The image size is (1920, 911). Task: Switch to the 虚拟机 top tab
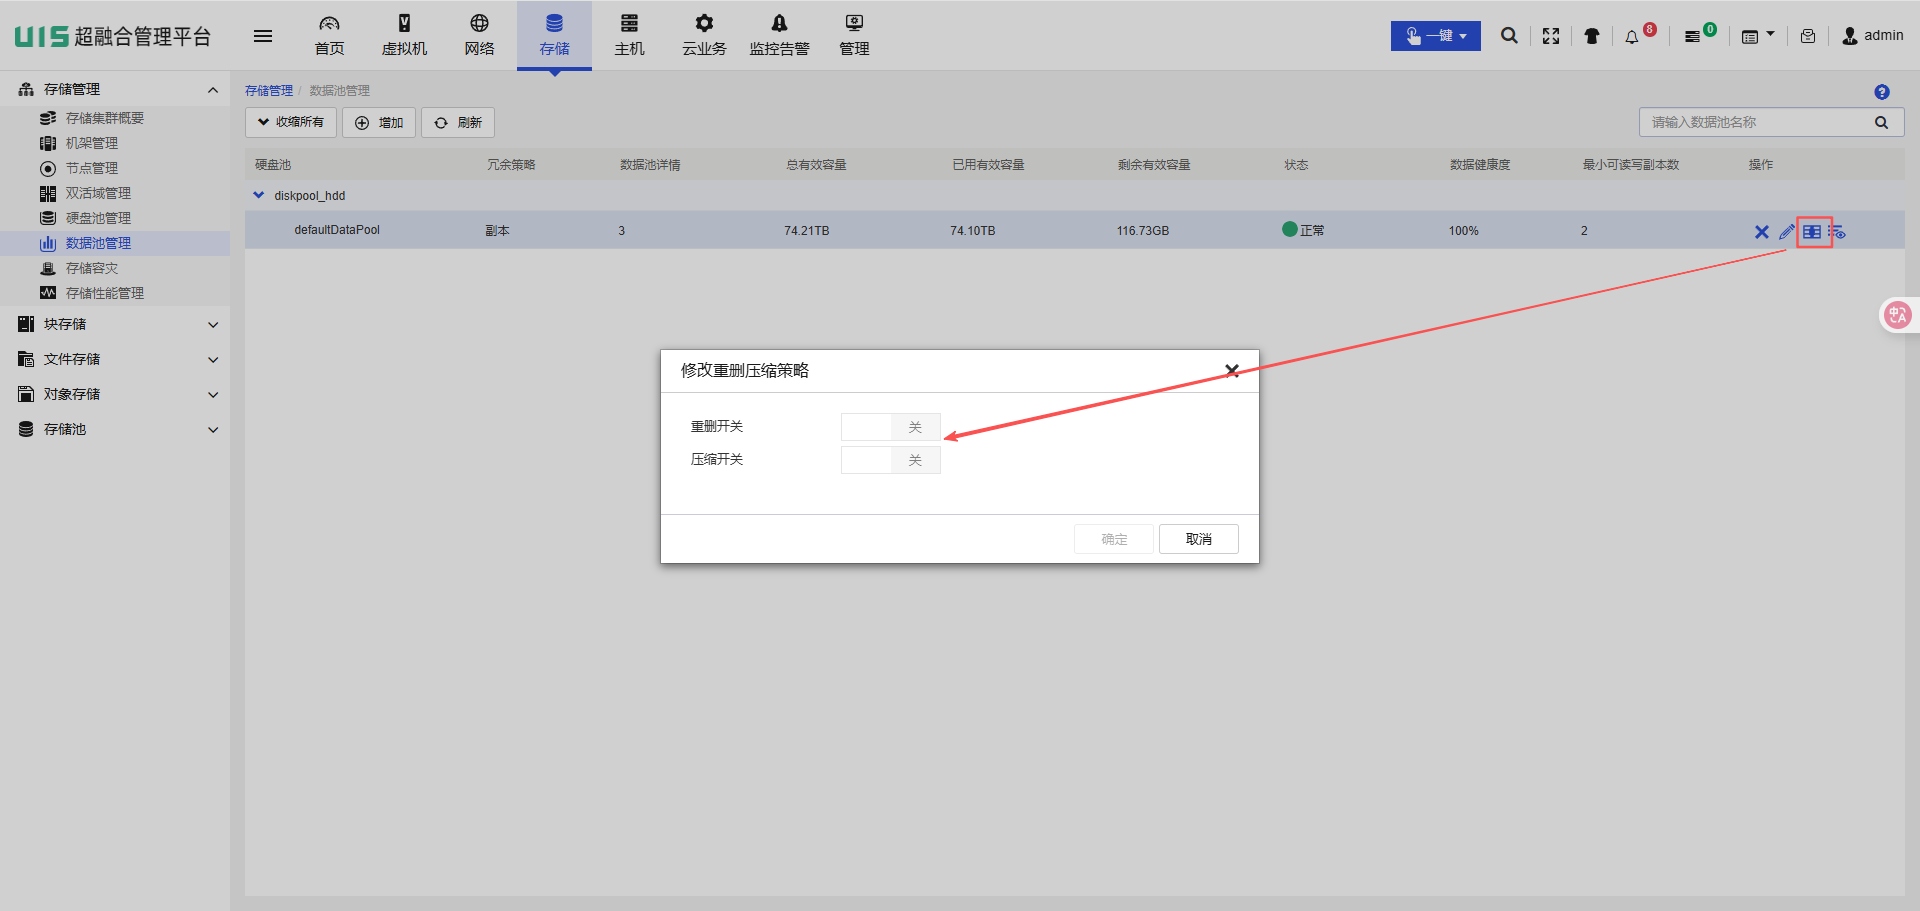(x=404, y=36)
